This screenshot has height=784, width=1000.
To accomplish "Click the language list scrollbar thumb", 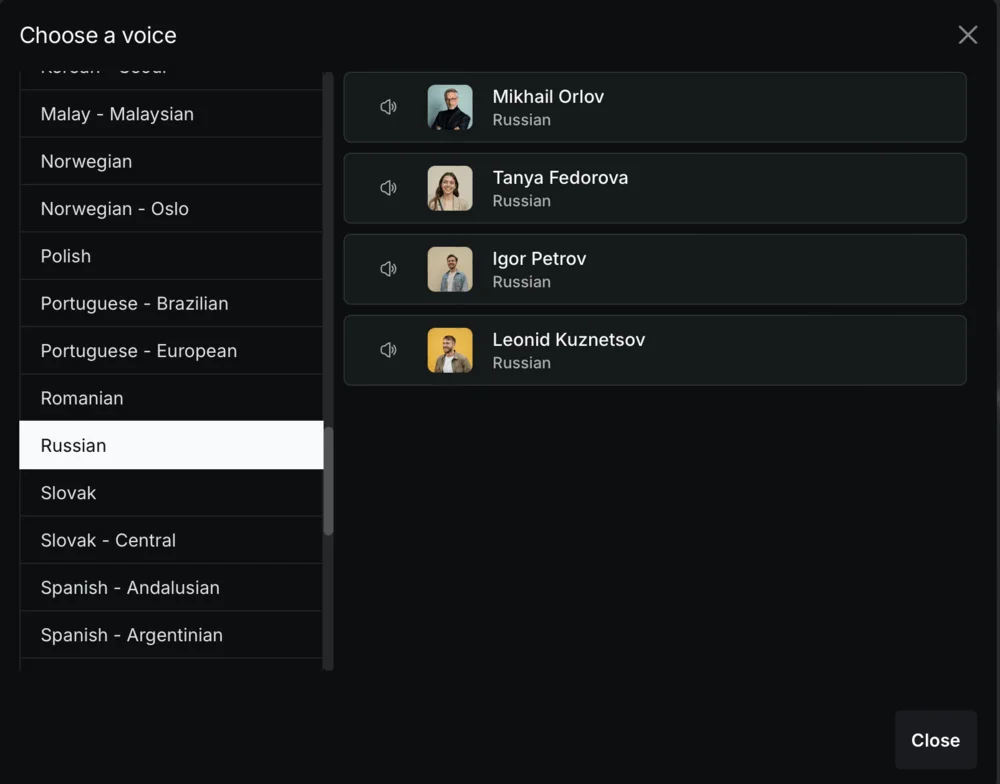I will tap(328, 480).
